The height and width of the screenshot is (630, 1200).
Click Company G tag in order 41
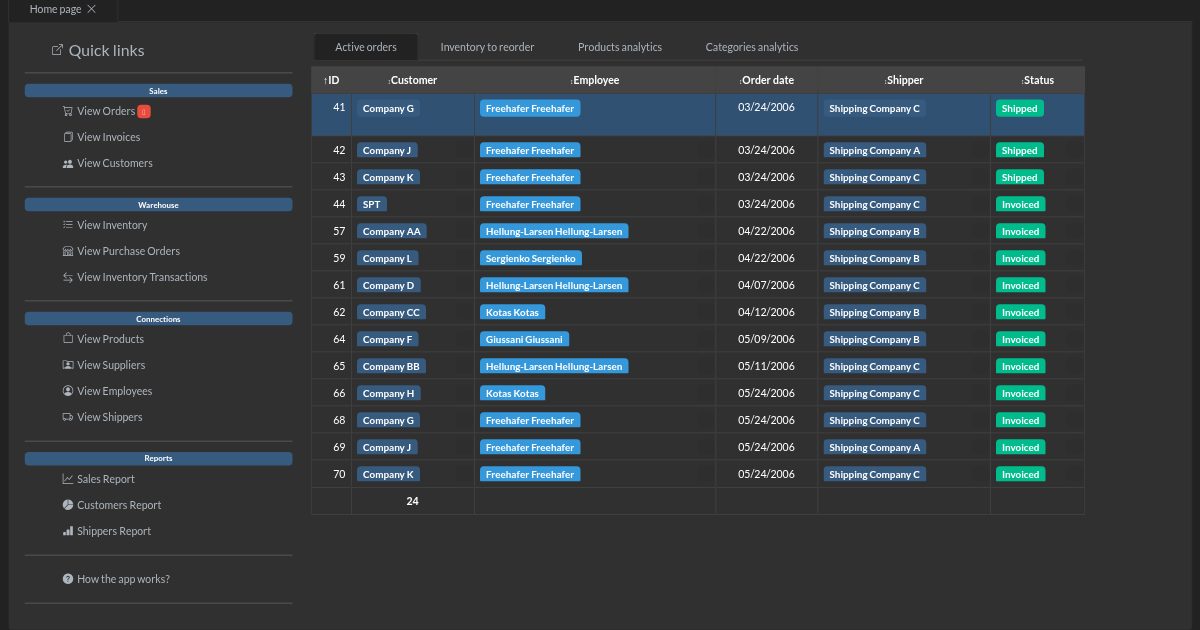click(x=388, y=108)
